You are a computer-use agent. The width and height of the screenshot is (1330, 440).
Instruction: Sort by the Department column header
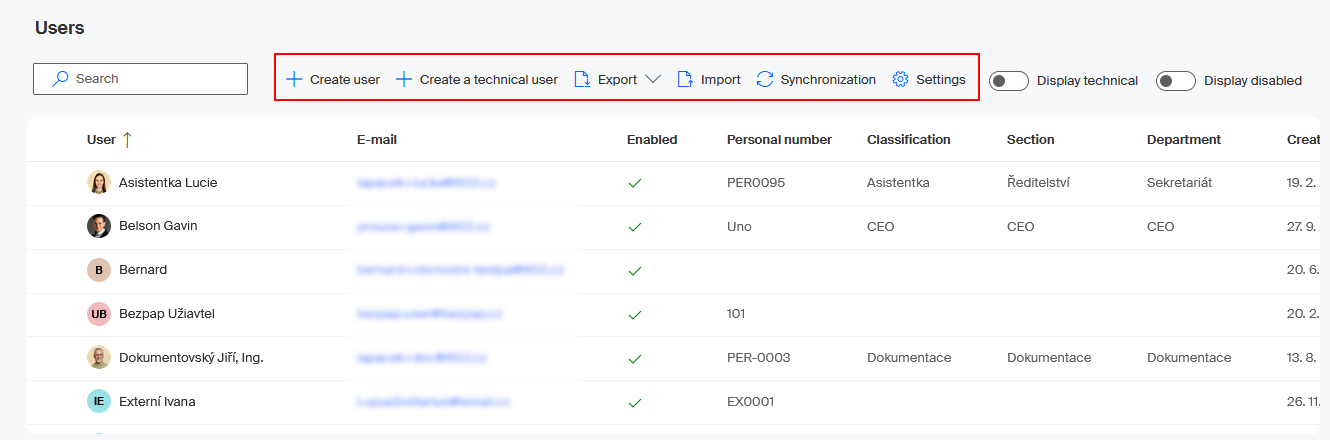click(1184, 140)
